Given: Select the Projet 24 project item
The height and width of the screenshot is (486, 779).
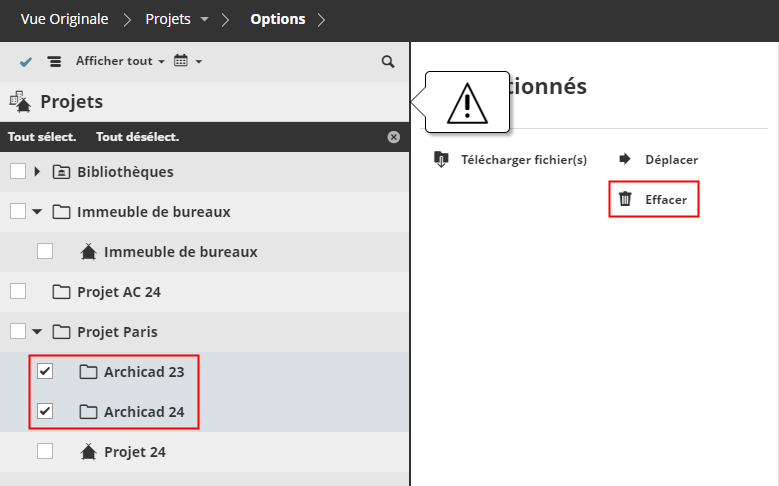Looking at the screenshot, I should 134,452.
